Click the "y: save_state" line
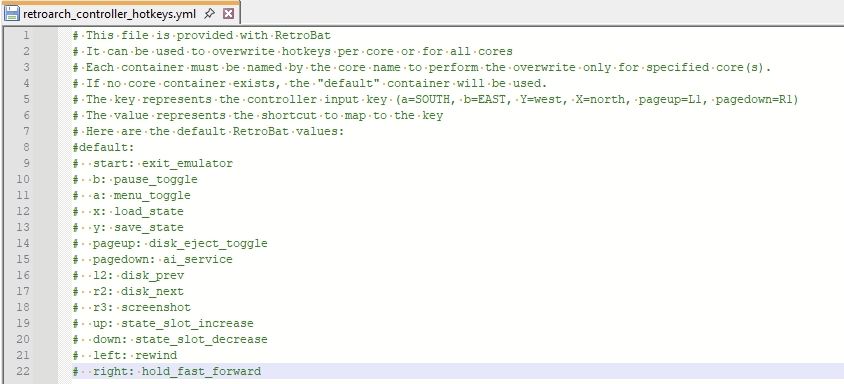Viewport: 844px width, 384px height. point(128,227)
